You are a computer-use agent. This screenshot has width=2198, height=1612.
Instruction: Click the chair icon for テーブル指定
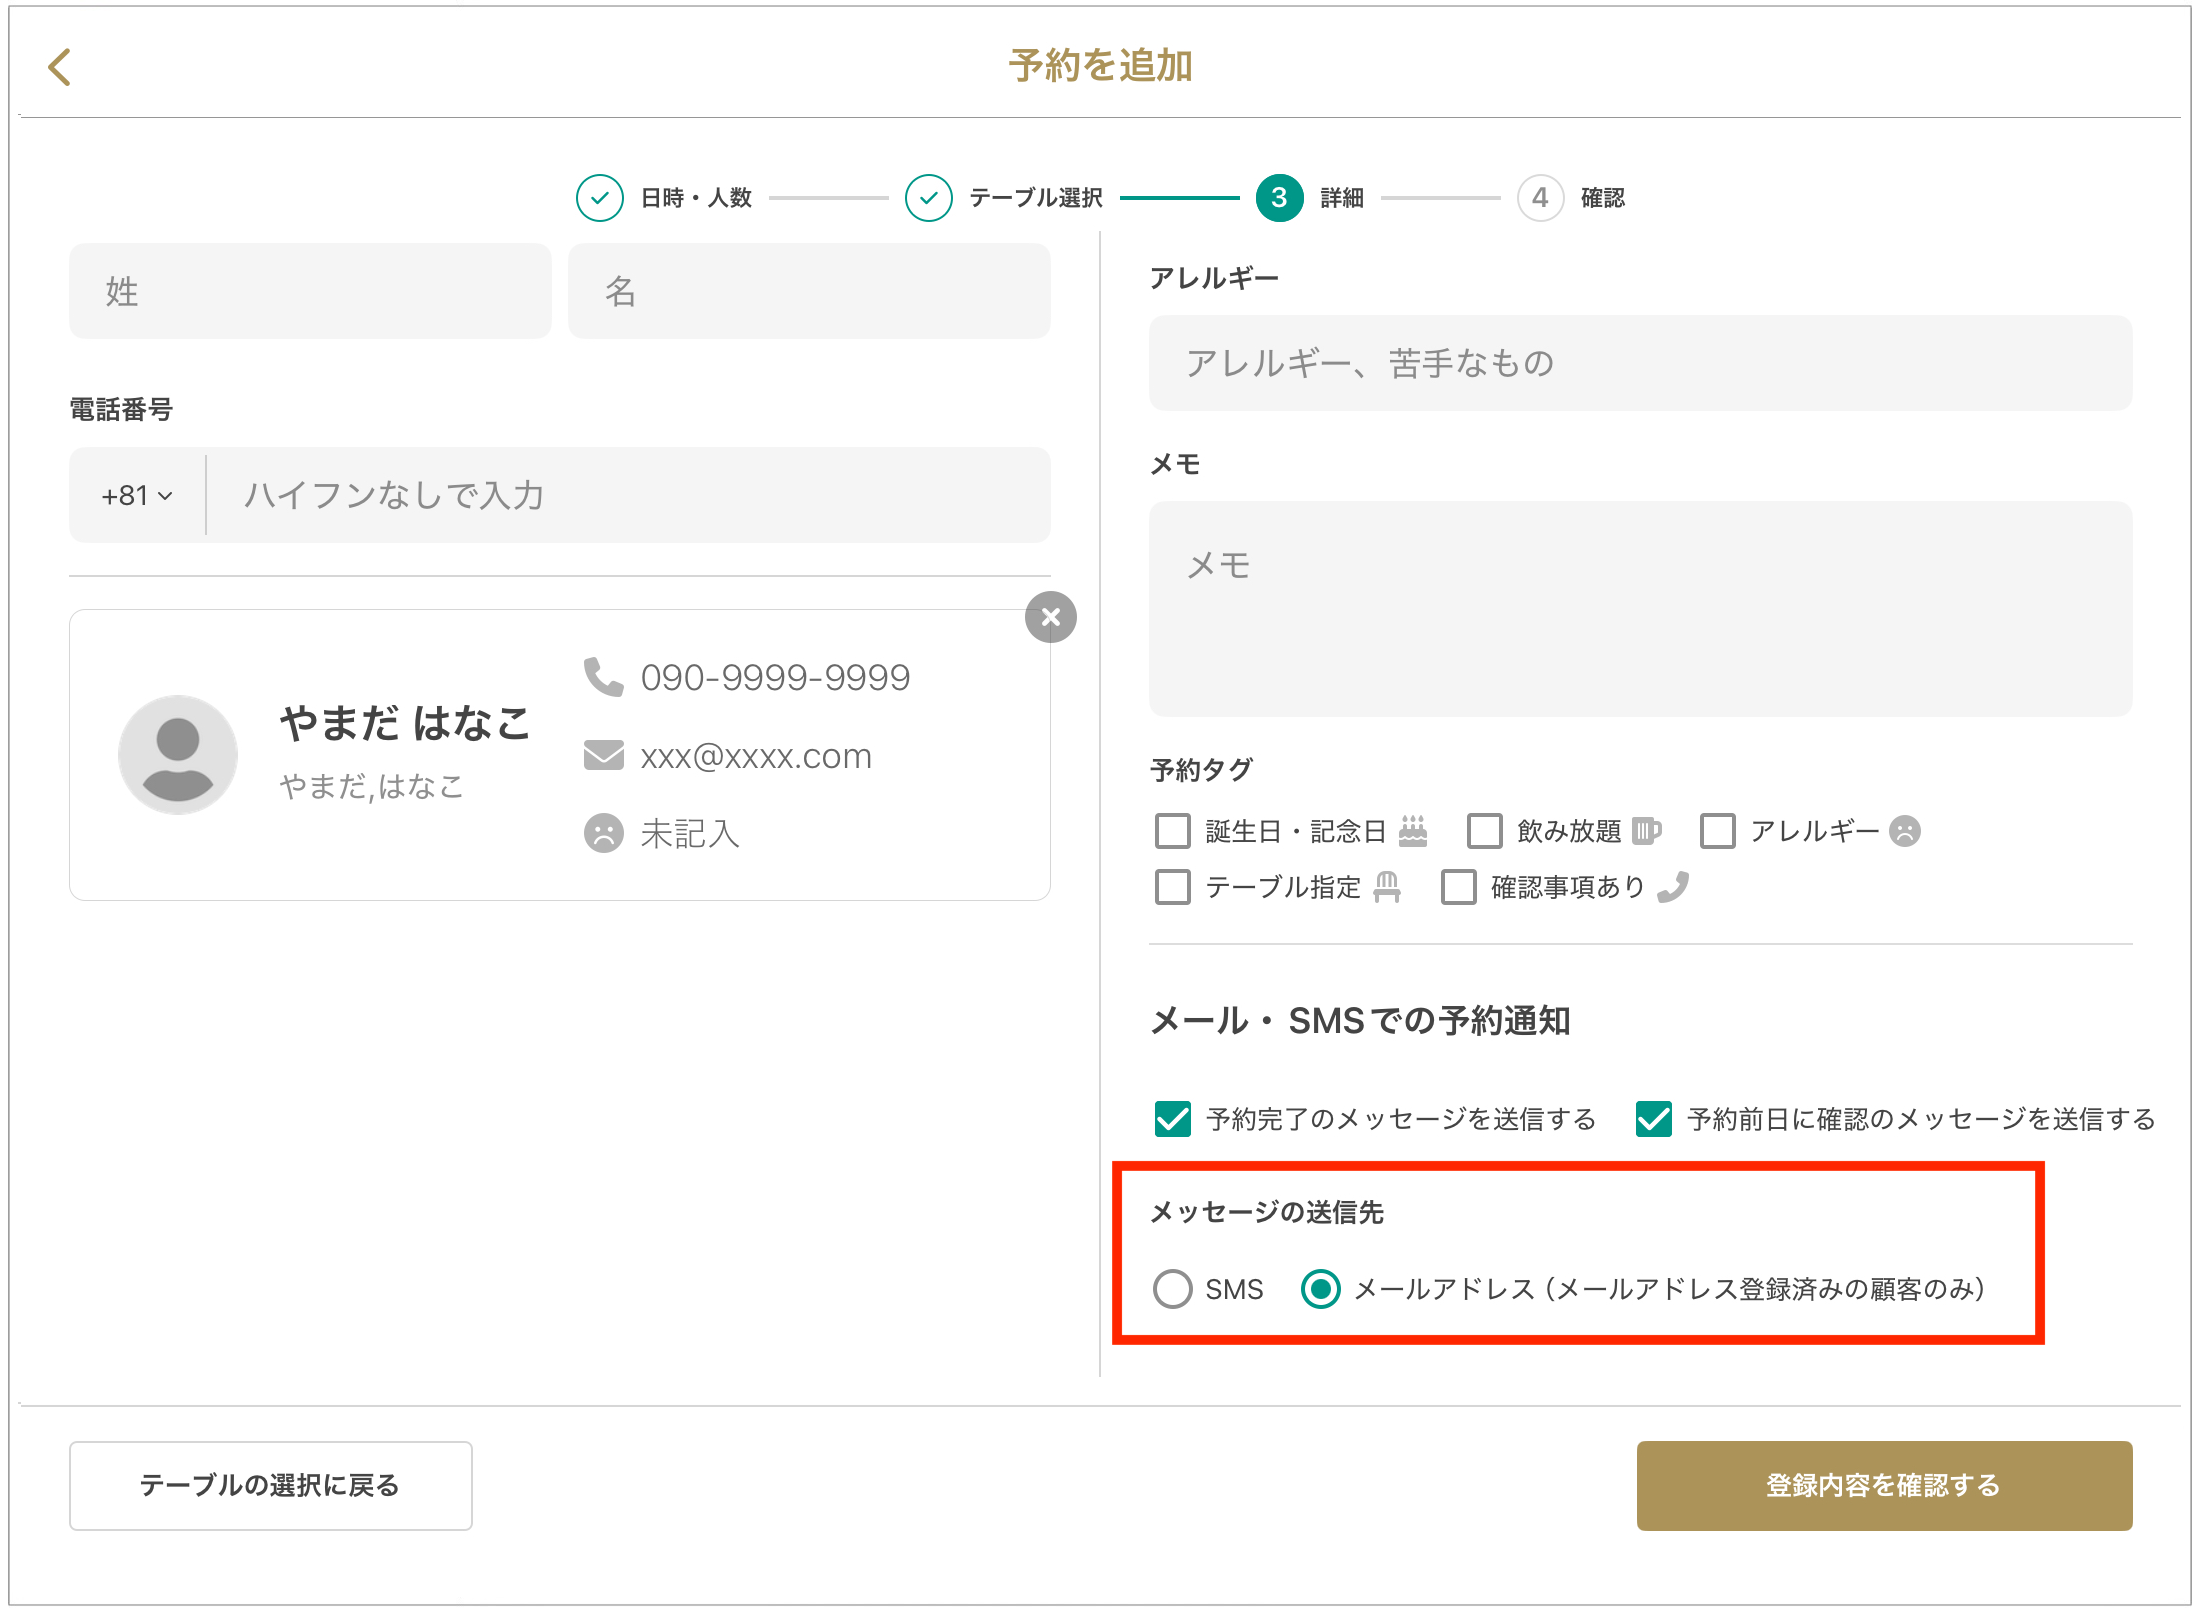pyautogui.click(x=1387, y=887)
